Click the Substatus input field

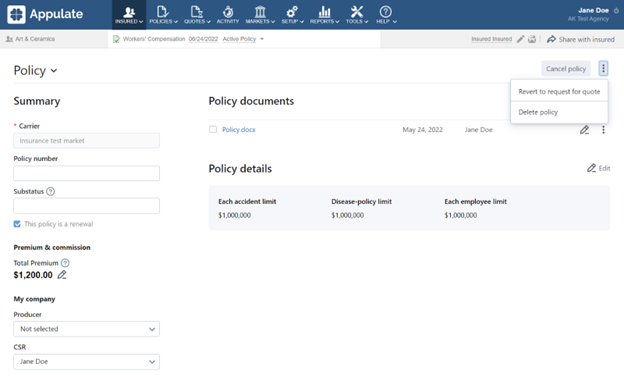(86, 206)
